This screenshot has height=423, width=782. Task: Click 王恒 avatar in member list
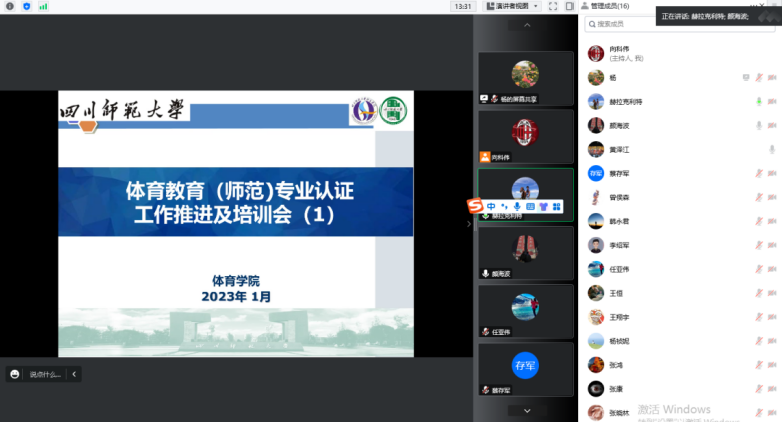click(x=595, y=293)
